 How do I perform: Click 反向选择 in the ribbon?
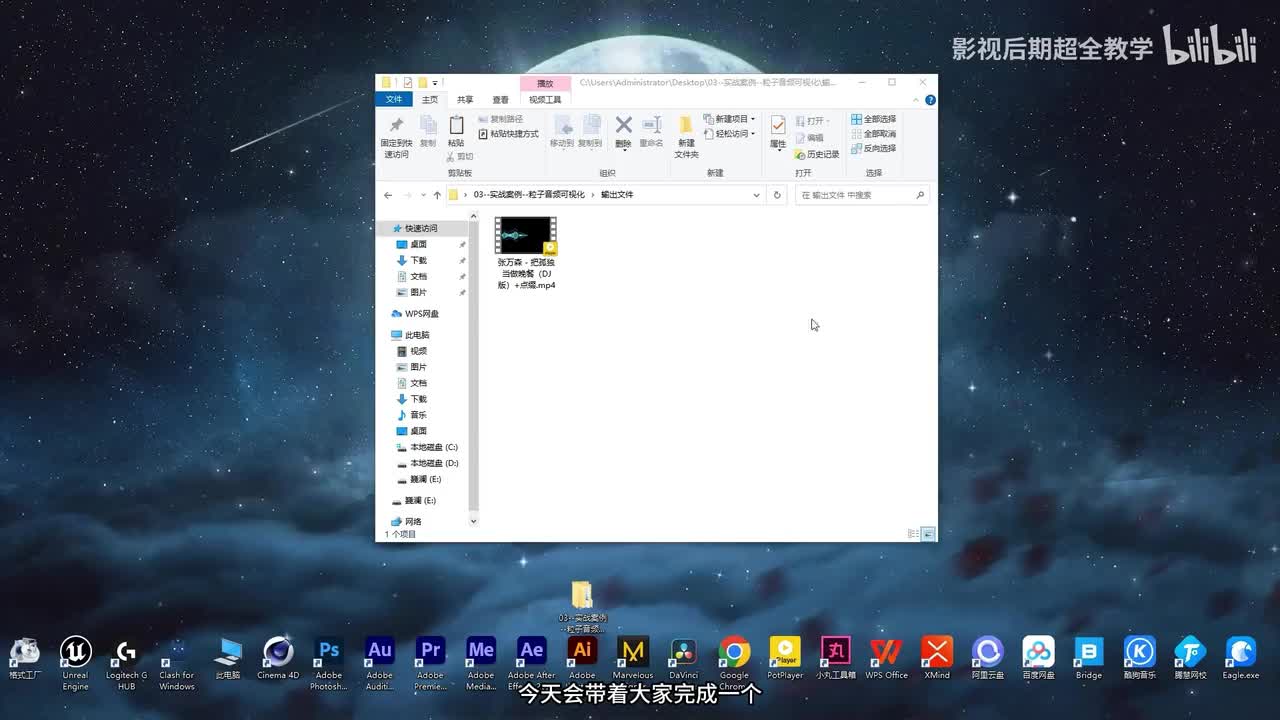(x=873, y=148)
